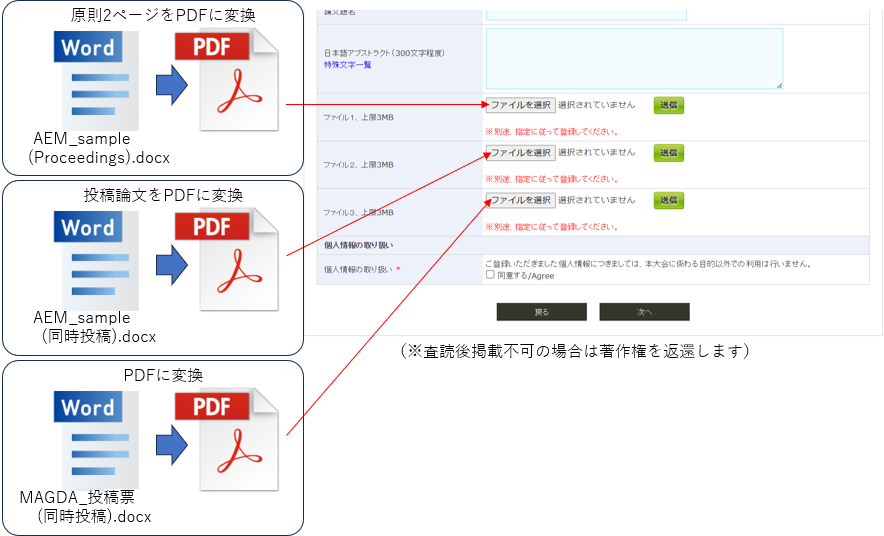
Task: Hit the 送信 button in the ファイル3 row
Action: click(669, 201)
